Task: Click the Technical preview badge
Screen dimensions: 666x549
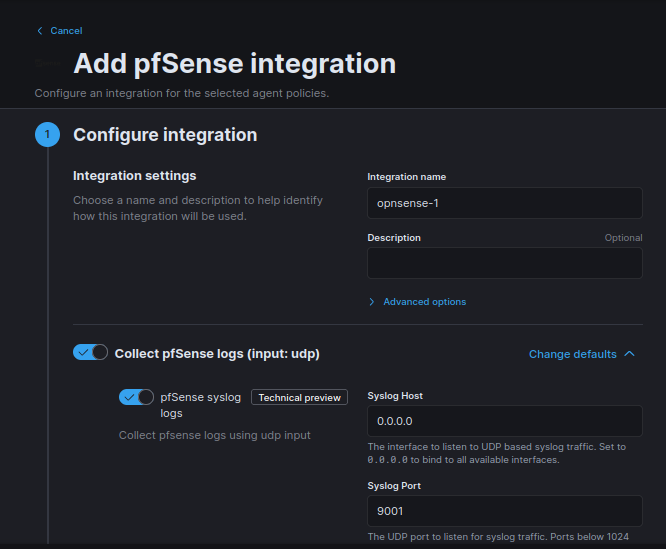Action: coord(299,398)
